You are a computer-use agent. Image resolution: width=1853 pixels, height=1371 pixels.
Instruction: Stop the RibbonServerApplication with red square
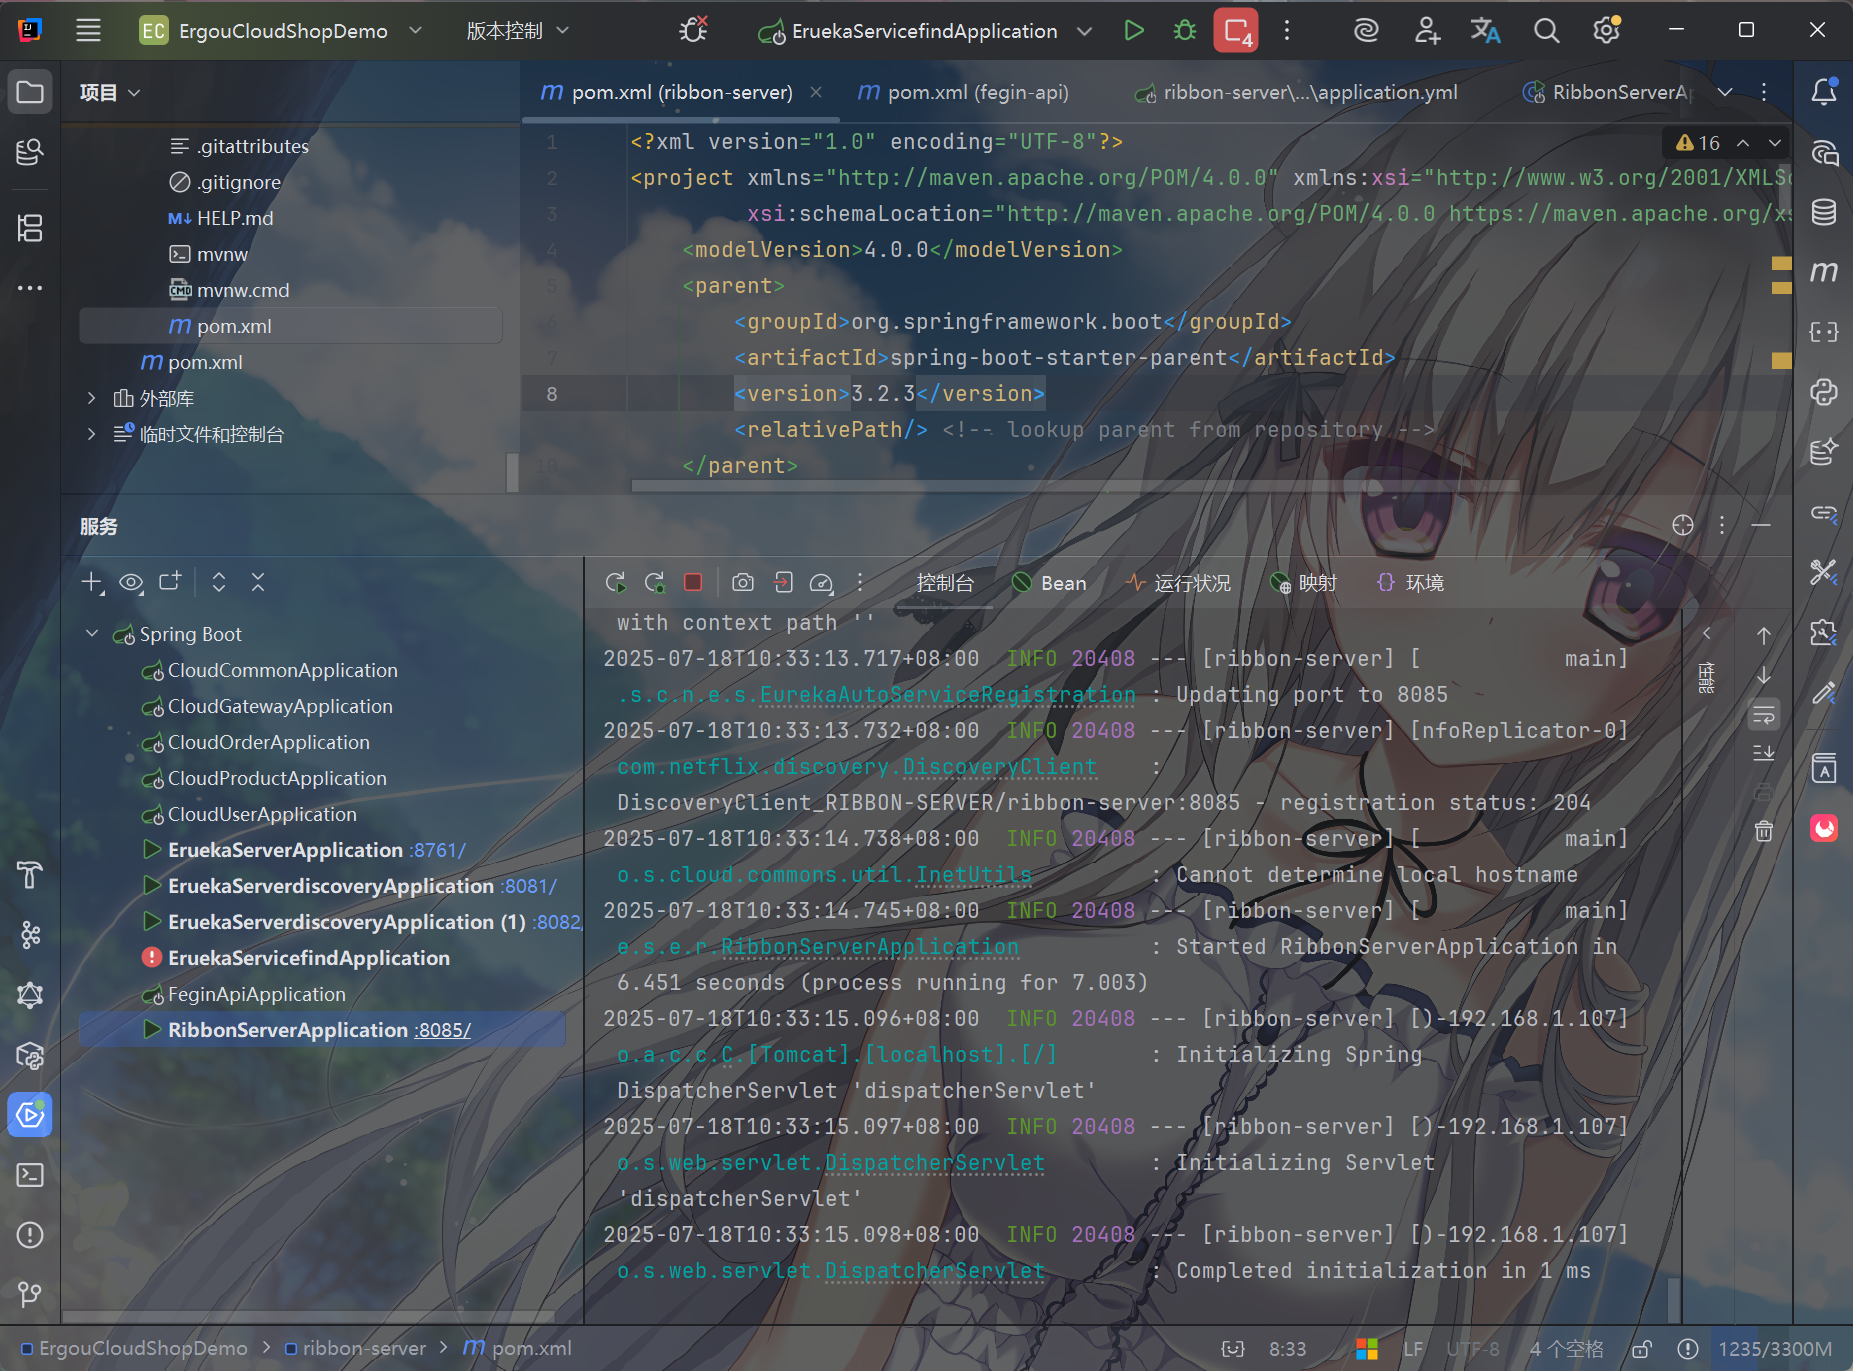693,583
